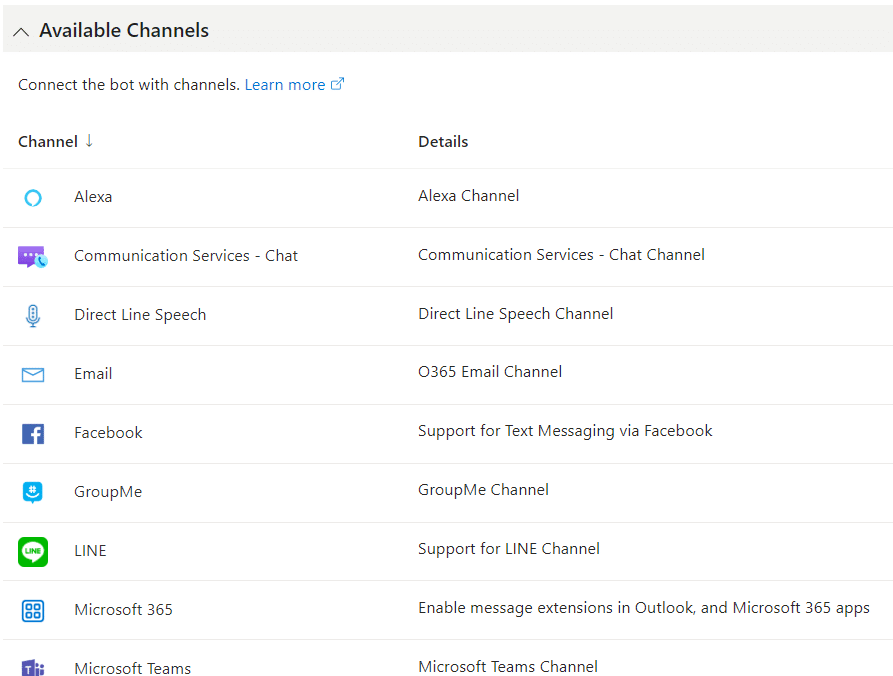Sort by the Channel column arrow
893x676 pixels.
(x=89, y=140)
